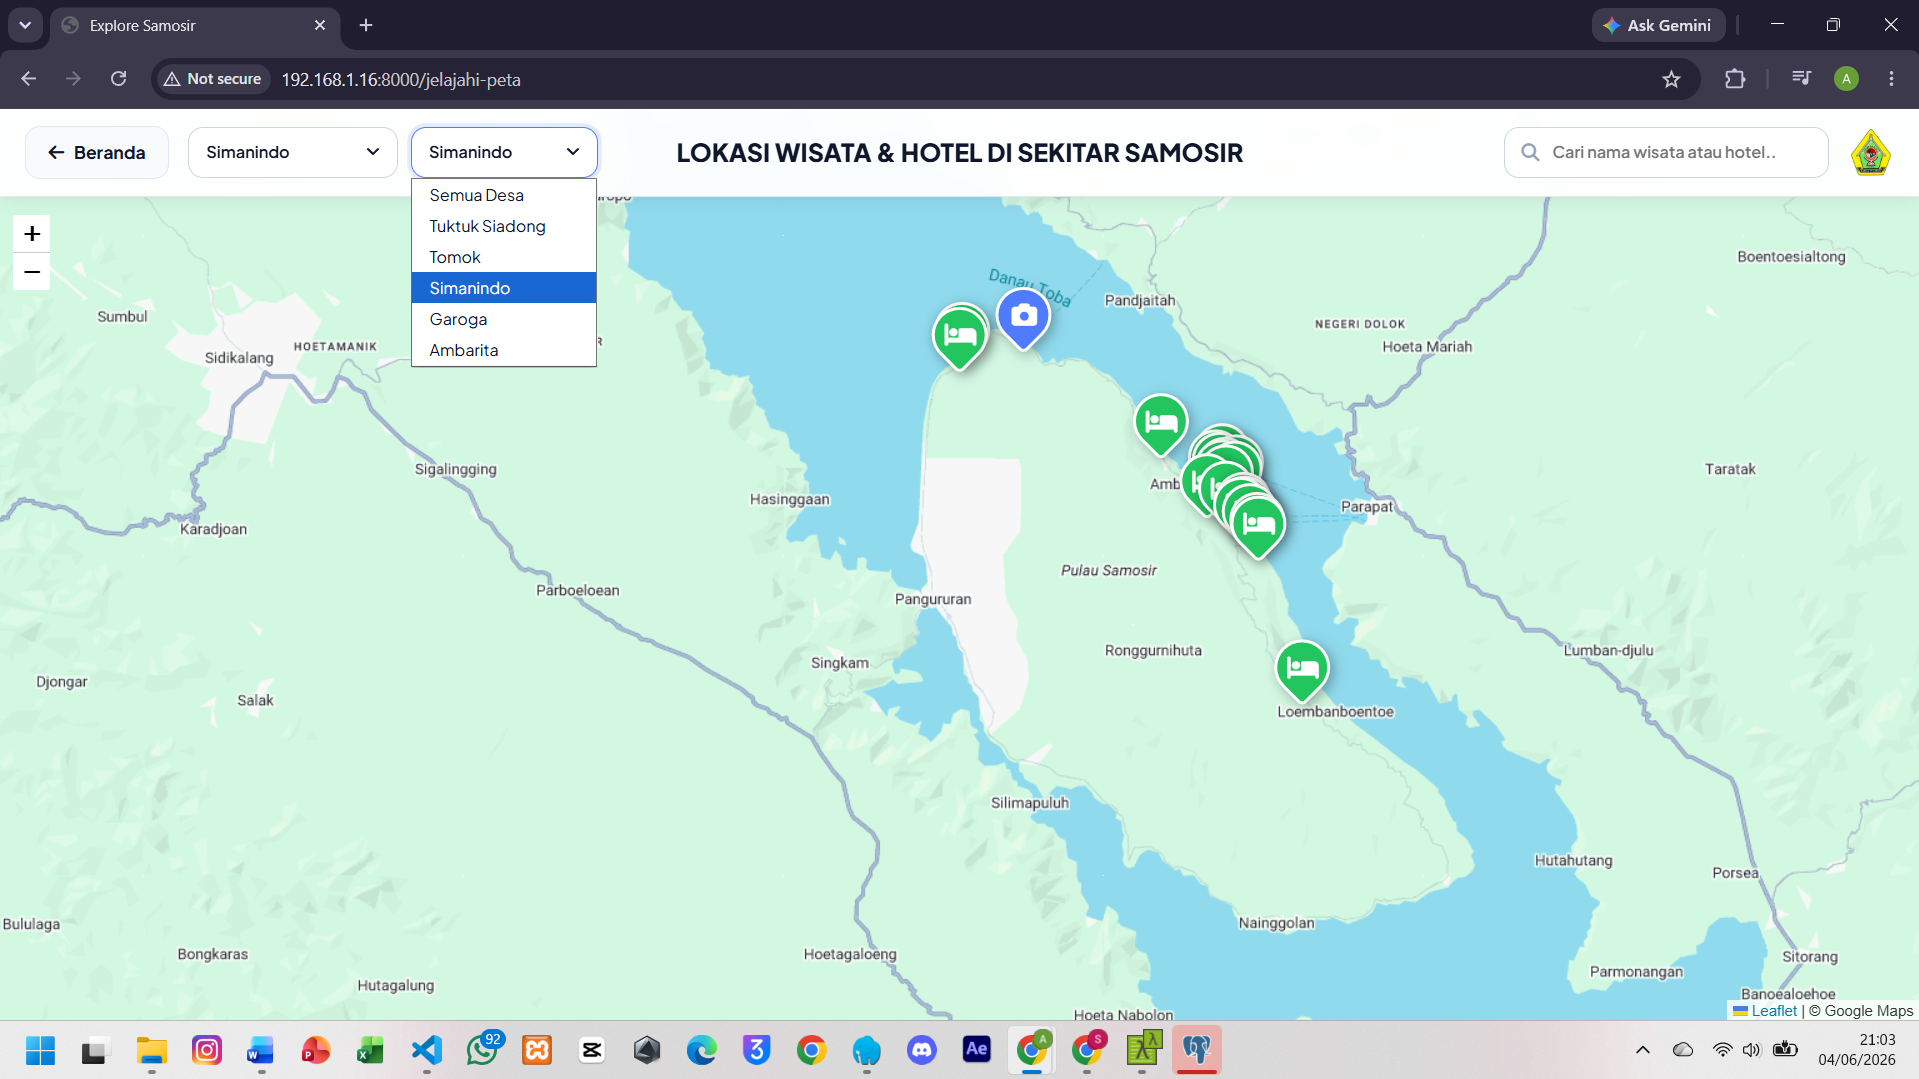Screen dimensions: 1919x1079
Task: Open Microsoft Edge from taskbar
Action: (x=702, y=1050)
